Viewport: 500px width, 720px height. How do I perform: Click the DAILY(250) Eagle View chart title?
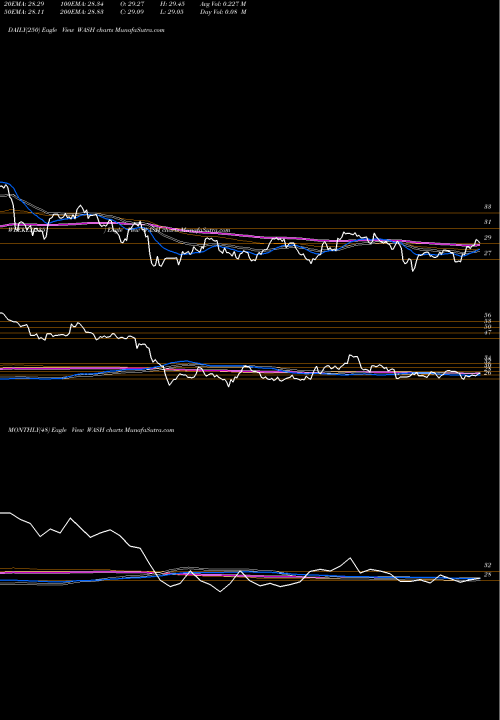tap(86, 30)
